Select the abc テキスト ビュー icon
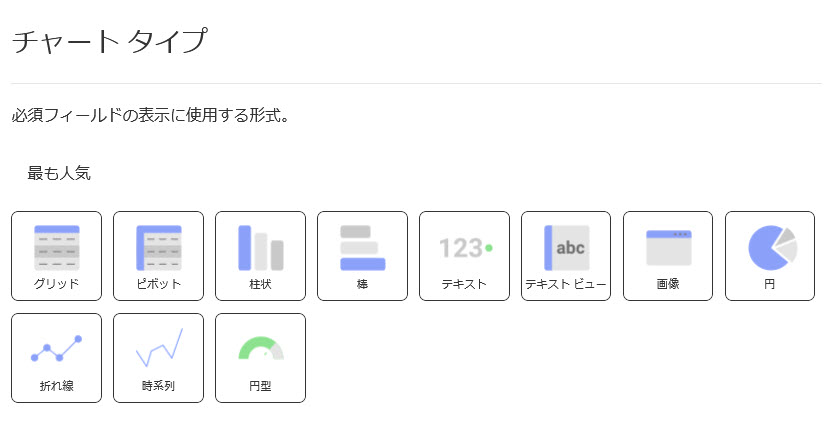 coord(566,247)
